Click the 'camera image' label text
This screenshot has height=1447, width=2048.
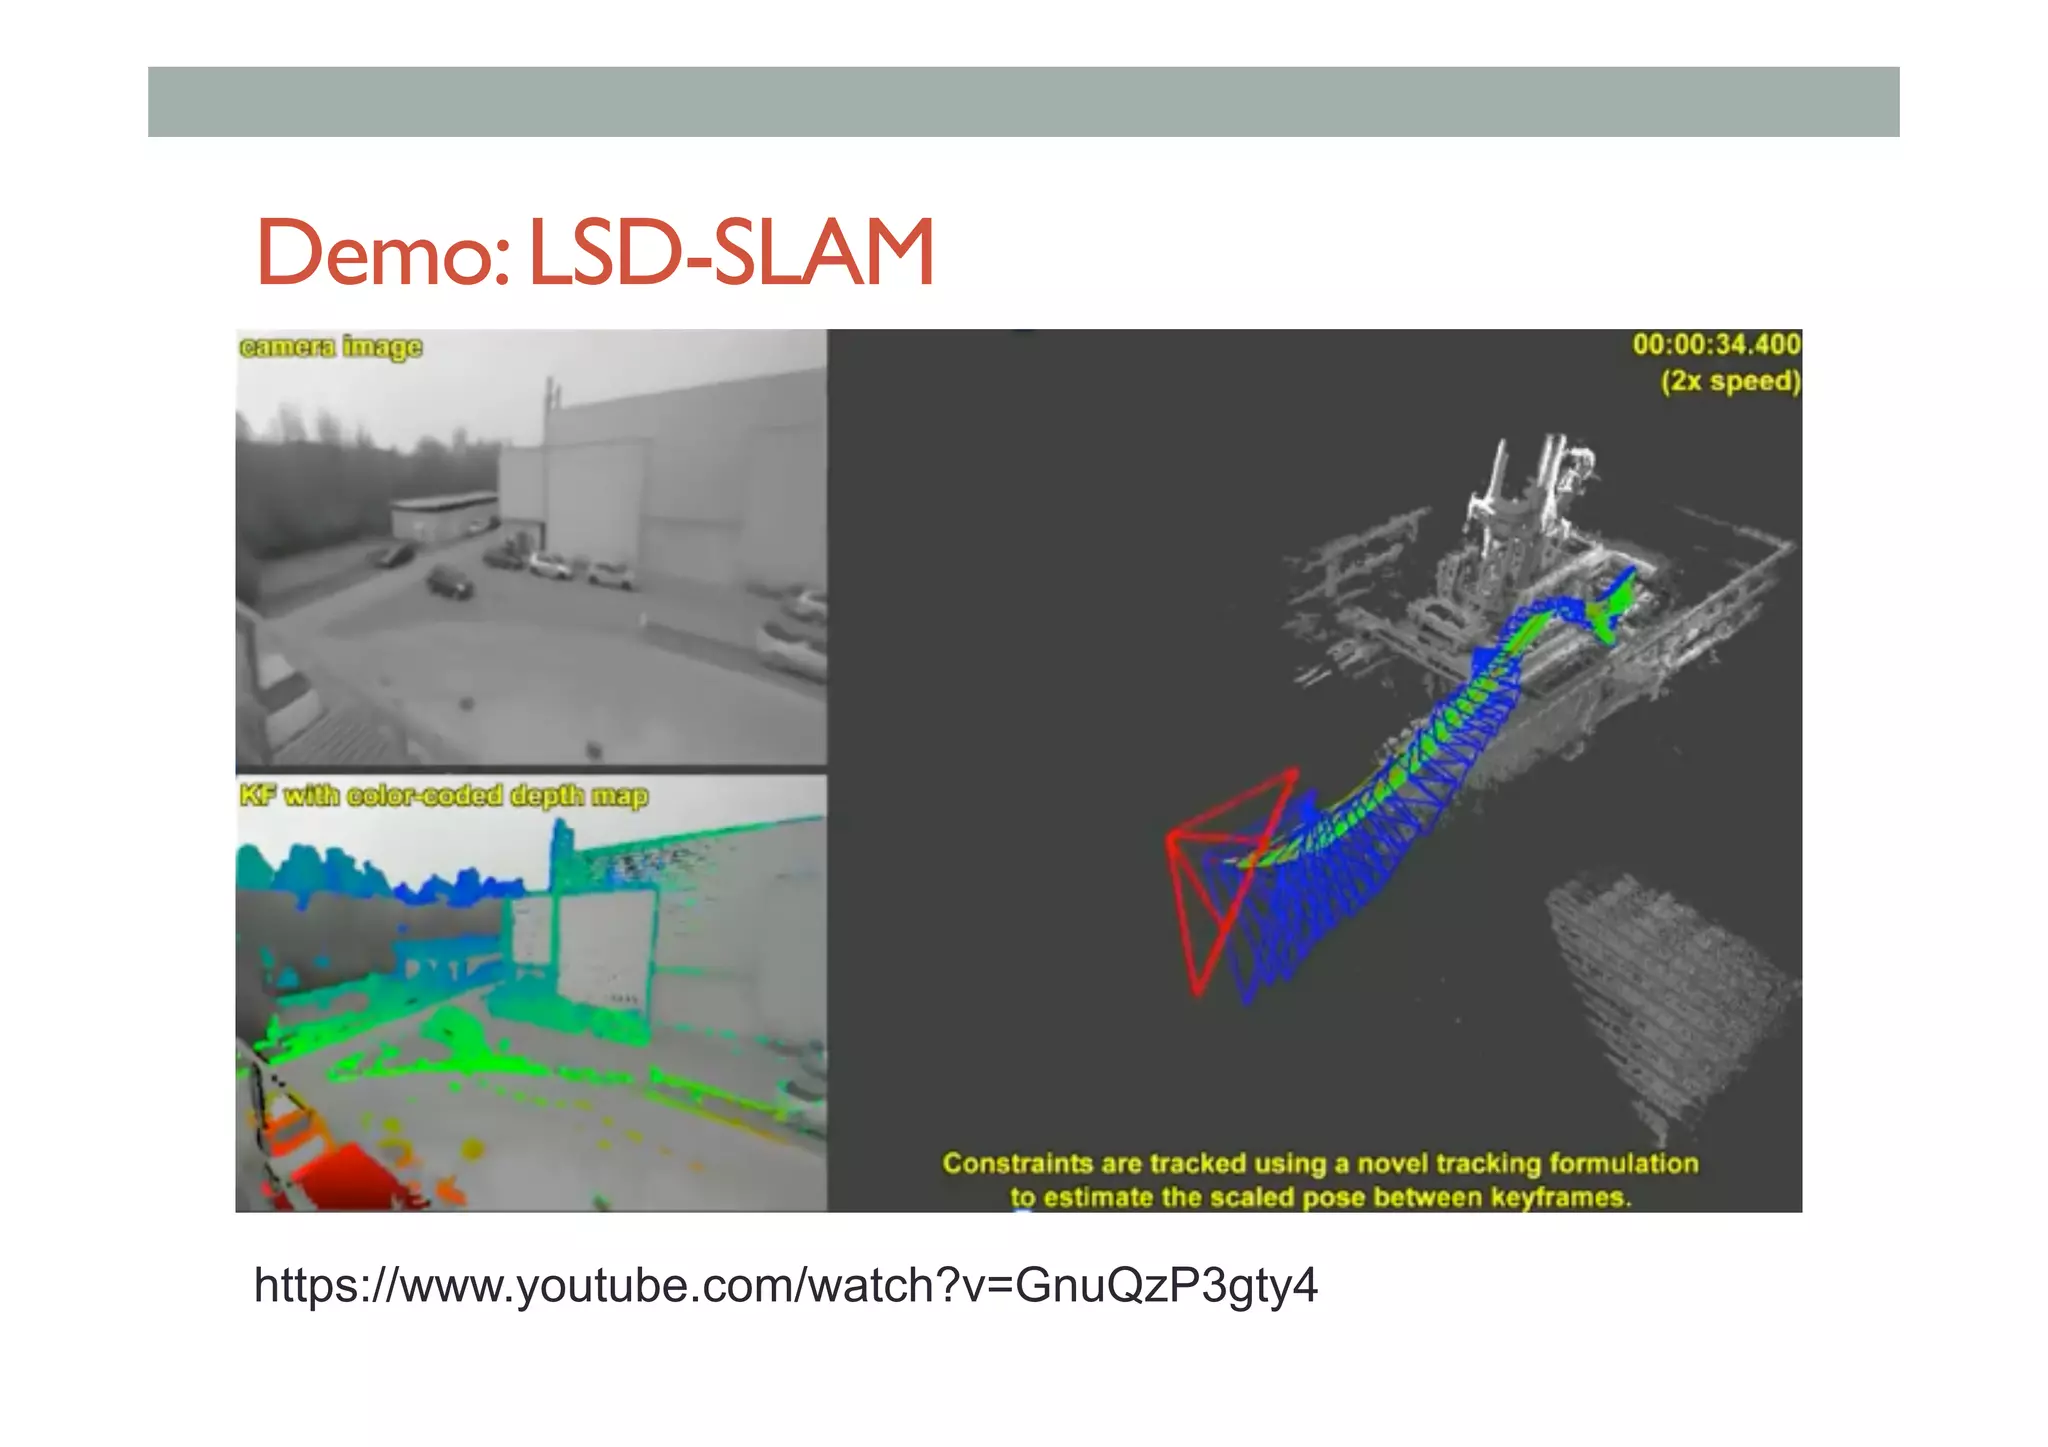pos(331,347)
